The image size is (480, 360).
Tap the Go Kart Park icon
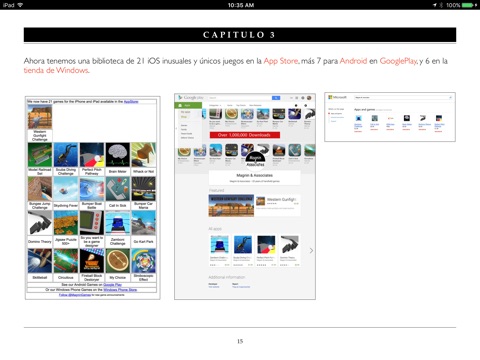click(x=143, y=223)
